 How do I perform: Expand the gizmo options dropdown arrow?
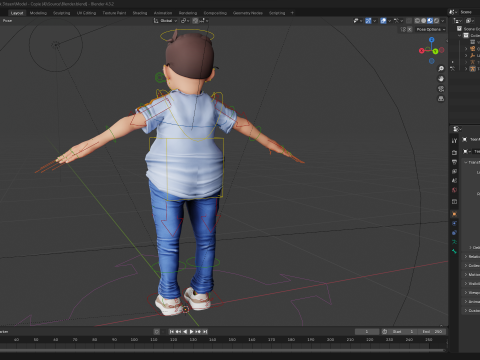375,21
